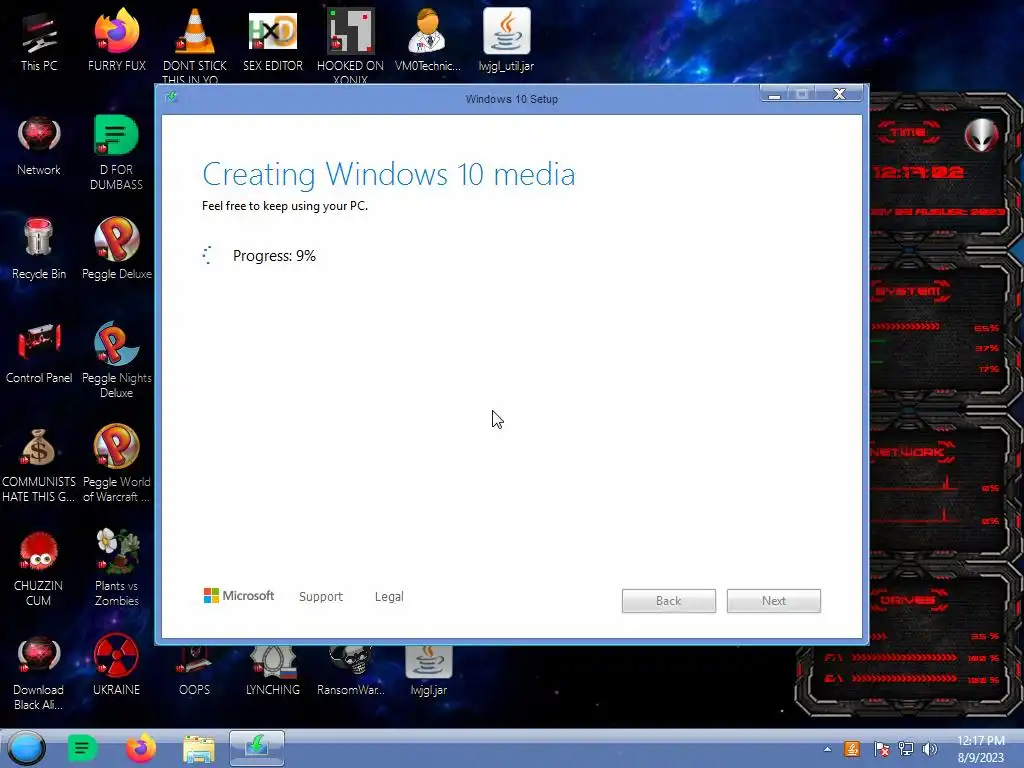Click the Progress: 9% text
This screenshot has height=768, width=1024.
click(x=274, y=255)
